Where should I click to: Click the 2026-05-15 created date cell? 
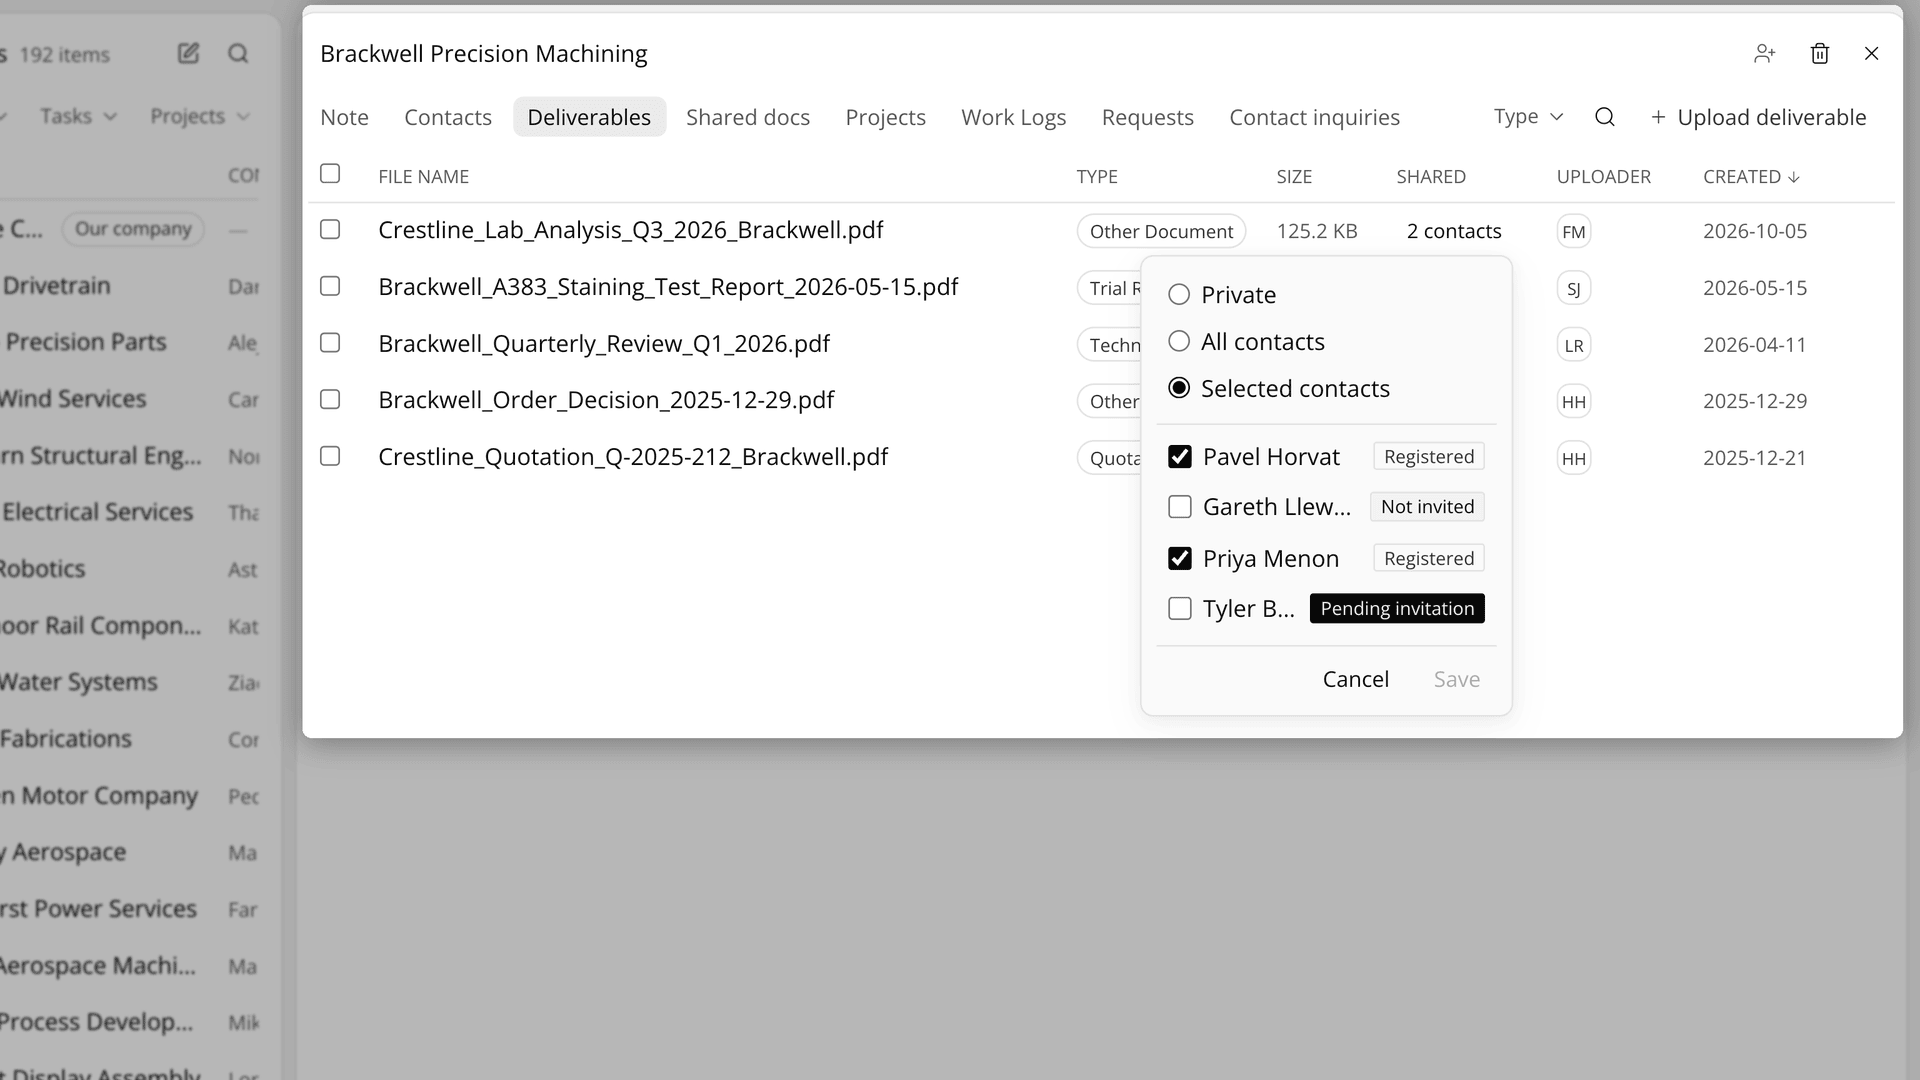(1755, 288)
